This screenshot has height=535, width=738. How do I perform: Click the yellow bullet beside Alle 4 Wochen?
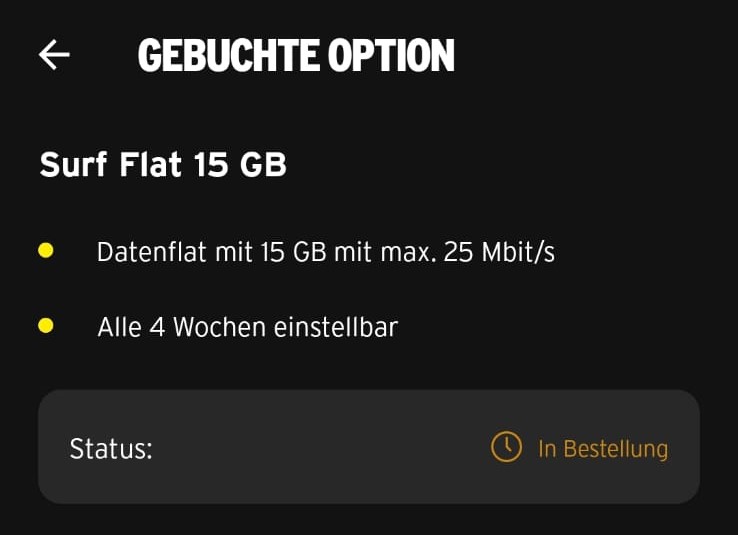coord(45,326)
